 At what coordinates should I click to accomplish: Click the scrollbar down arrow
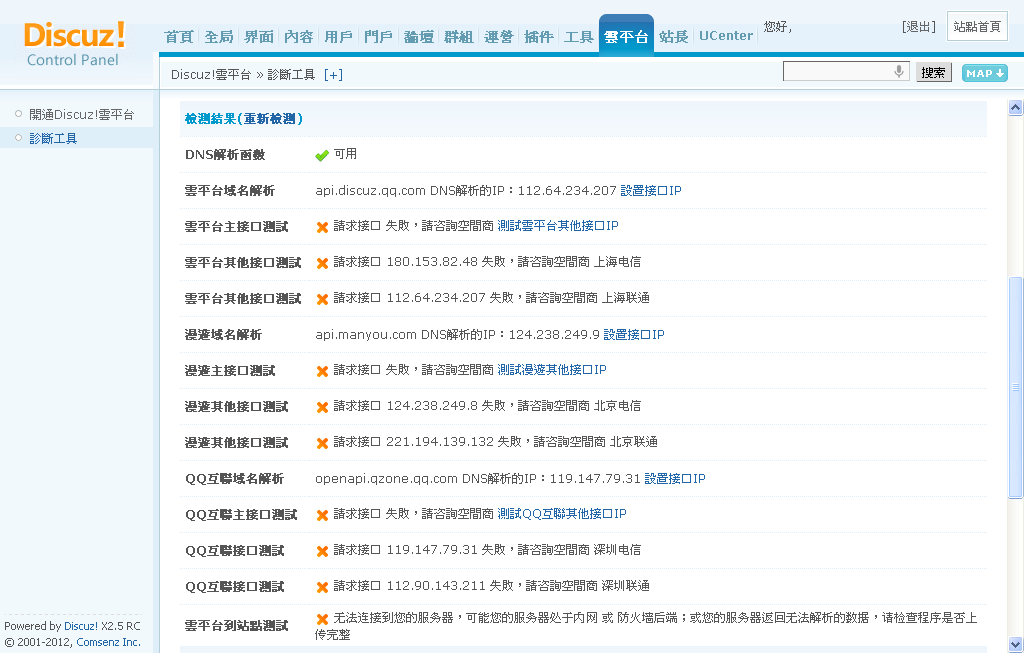(1015, 643)
